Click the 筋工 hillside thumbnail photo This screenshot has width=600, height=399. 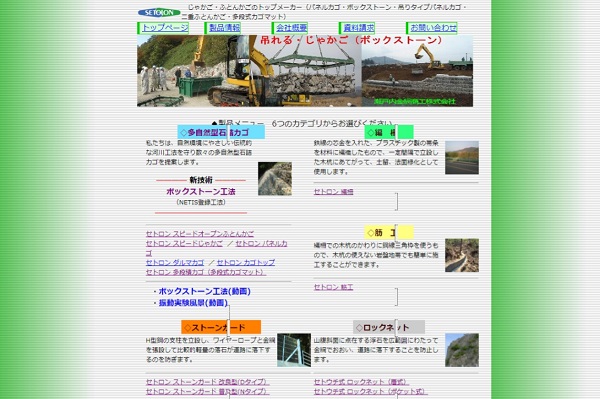point(462,255)
